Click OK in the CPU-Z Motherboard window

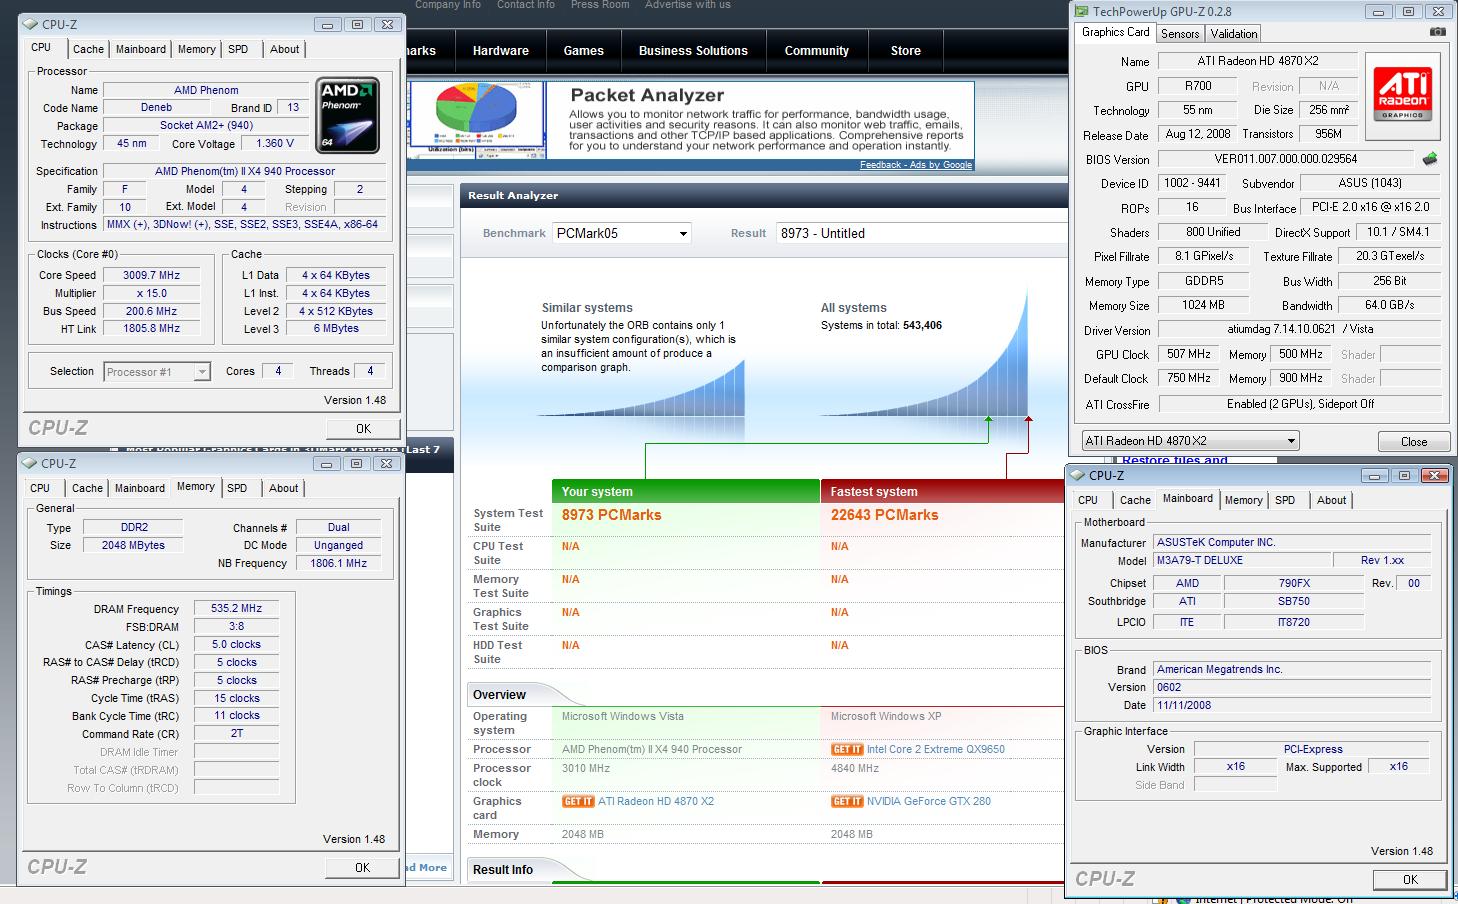tap(1410, 879)
